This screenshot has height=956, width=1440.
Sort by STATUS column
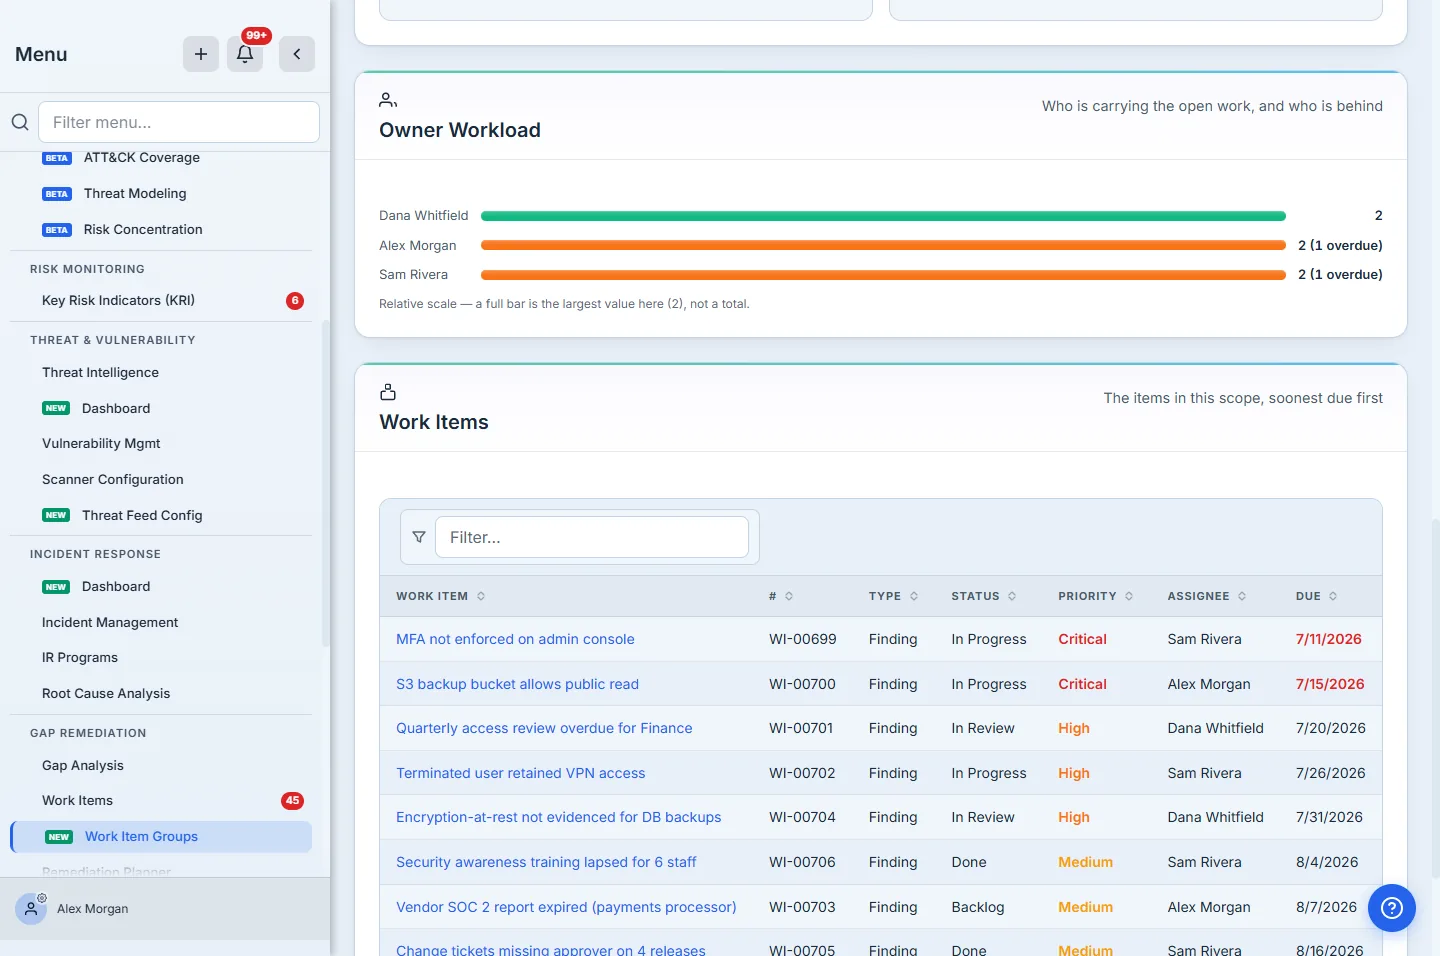[984, 596]
